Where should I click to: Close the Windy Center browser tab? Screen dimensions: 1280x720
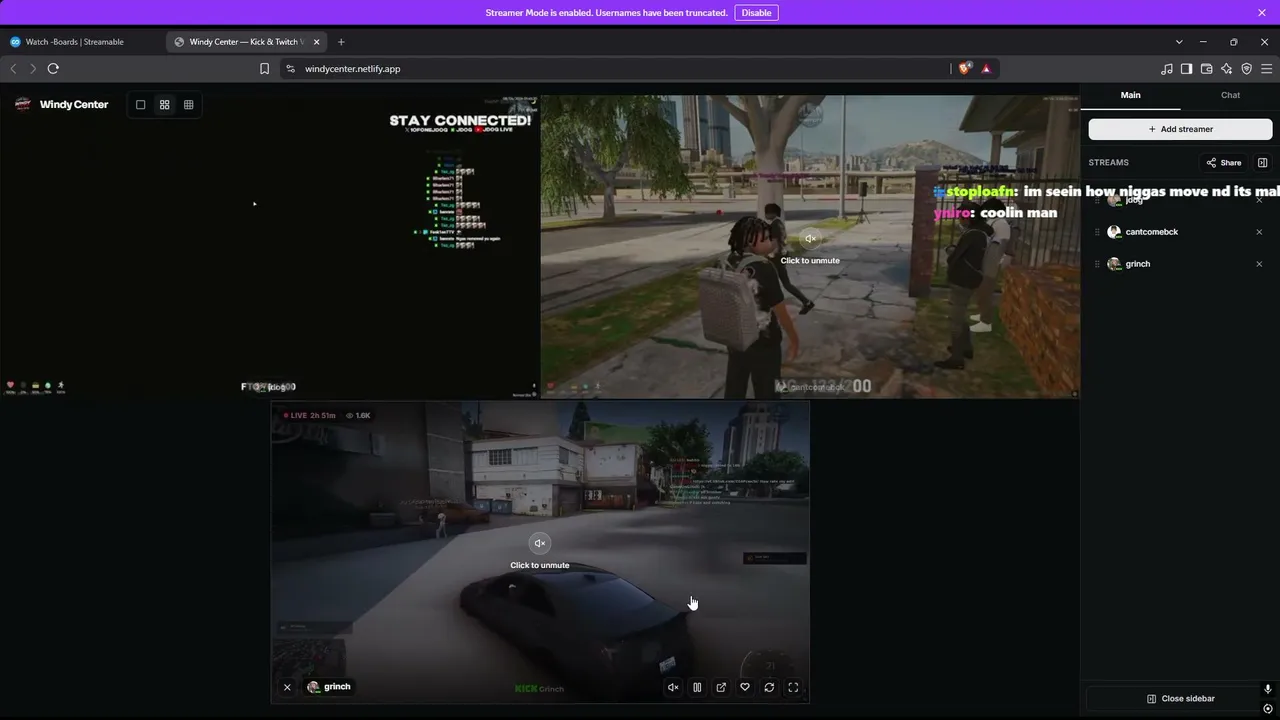click(317, 42)
